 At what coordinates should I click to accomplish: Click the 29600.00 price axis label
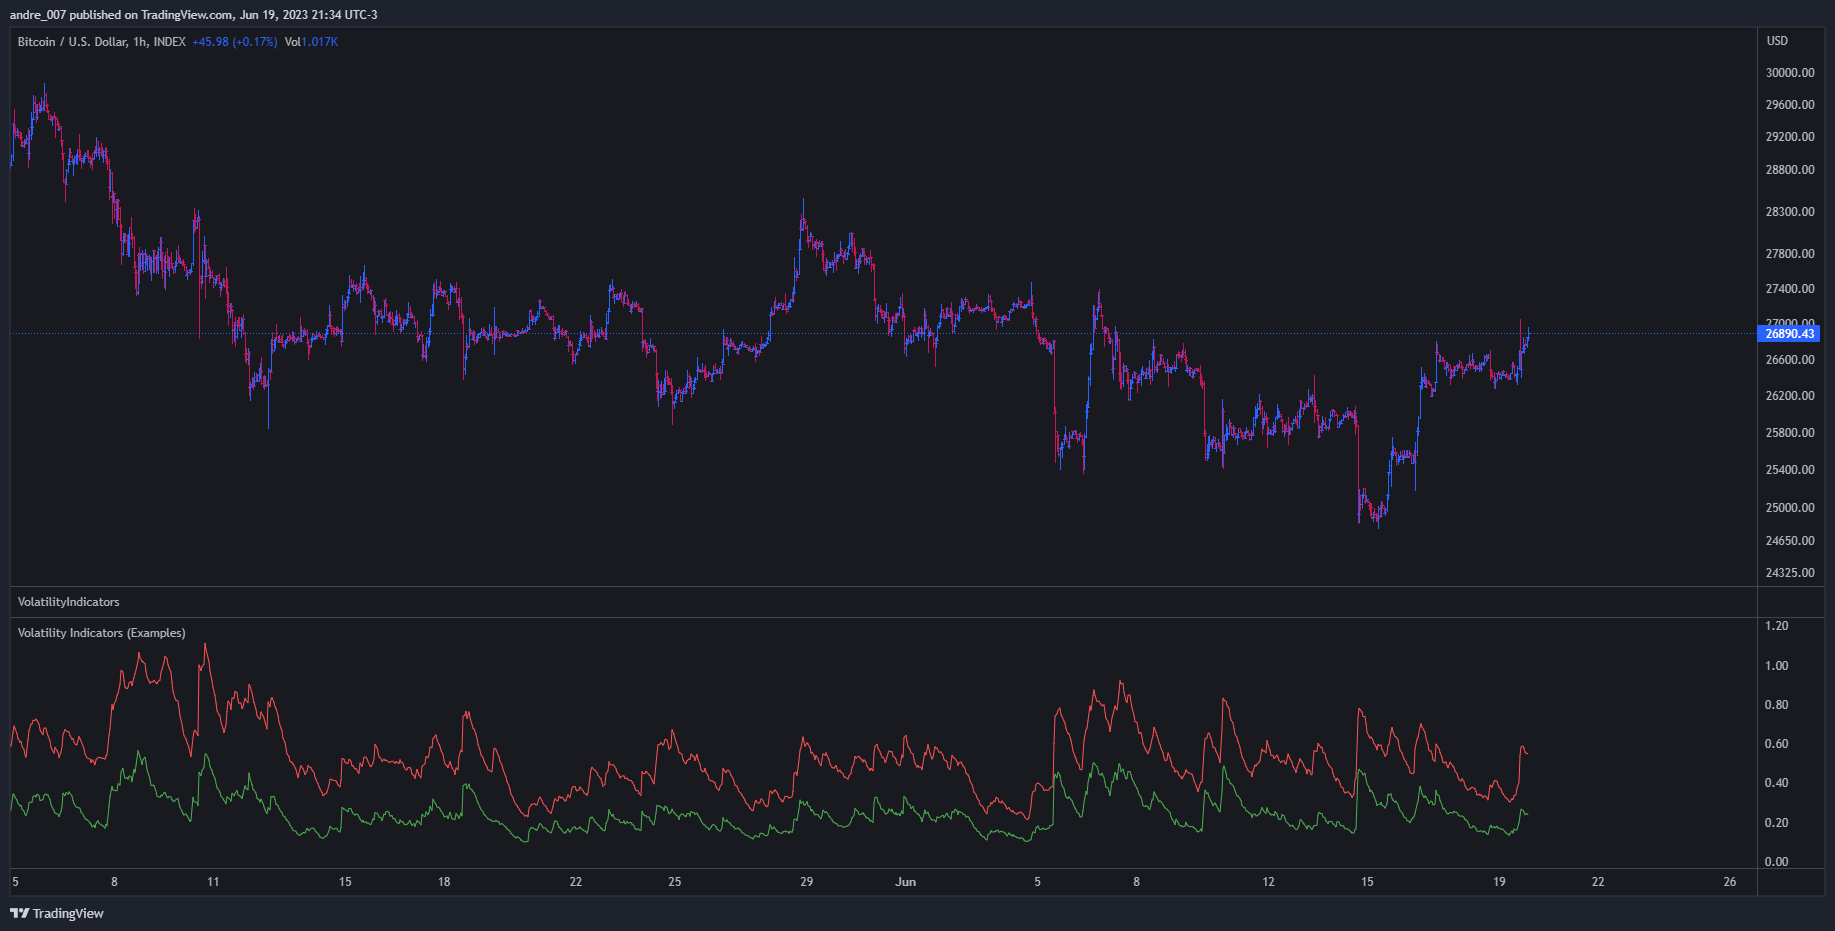pos(1790,105)
